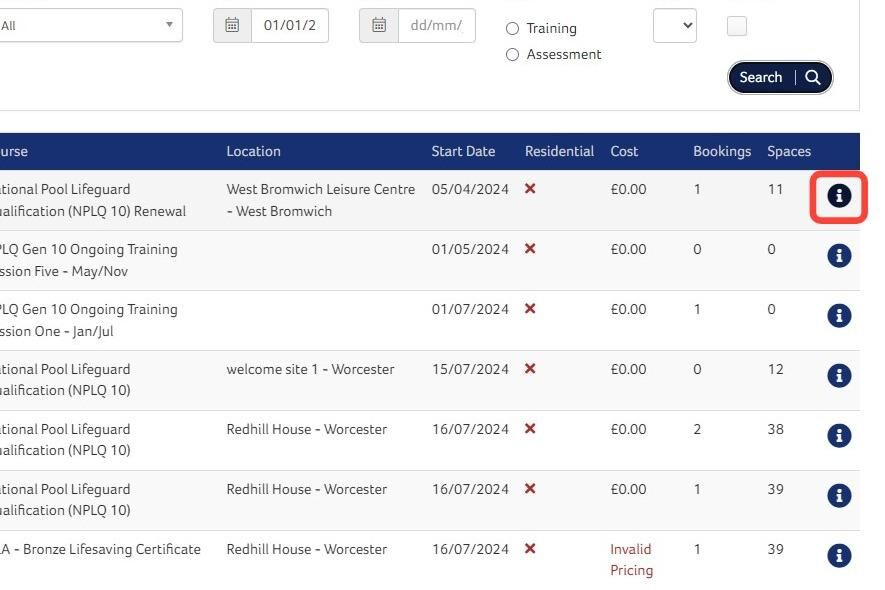Sort by the Cost column header
The width and height of the screenshot is (885, 590).
tap(624, 151)
